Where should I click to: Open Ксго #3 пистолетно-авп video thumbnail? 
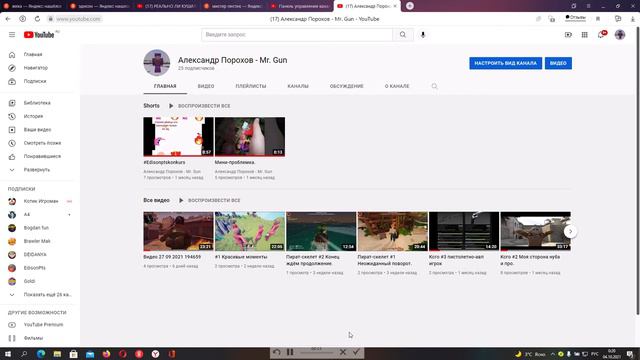(x=464, y=231)
